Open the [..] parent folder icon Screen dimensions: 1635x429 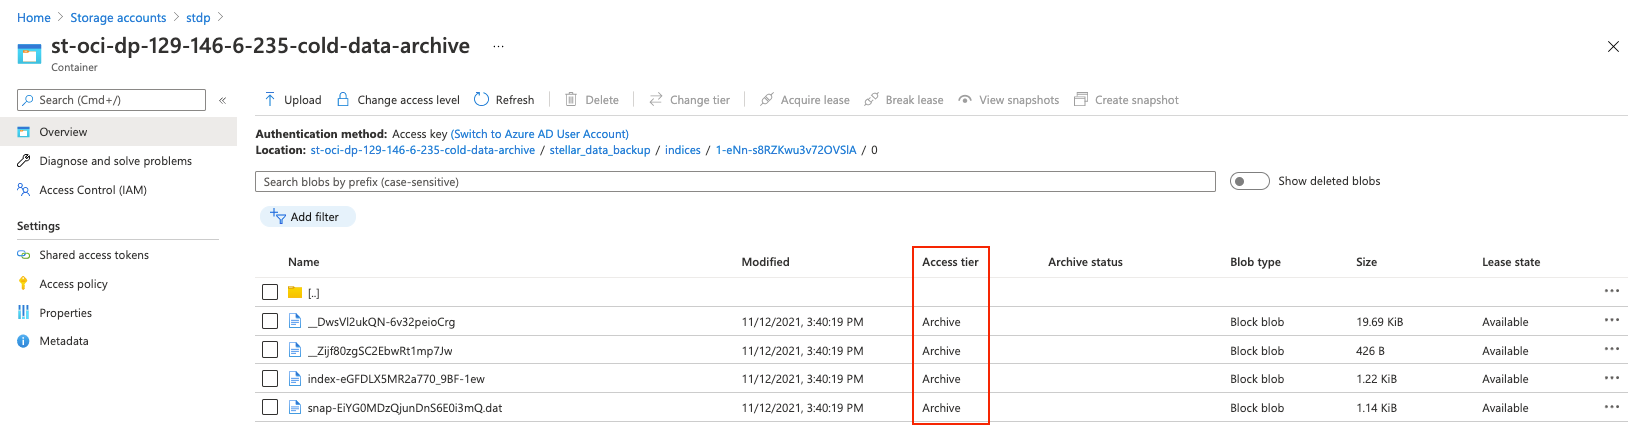[x=295, y=293]
